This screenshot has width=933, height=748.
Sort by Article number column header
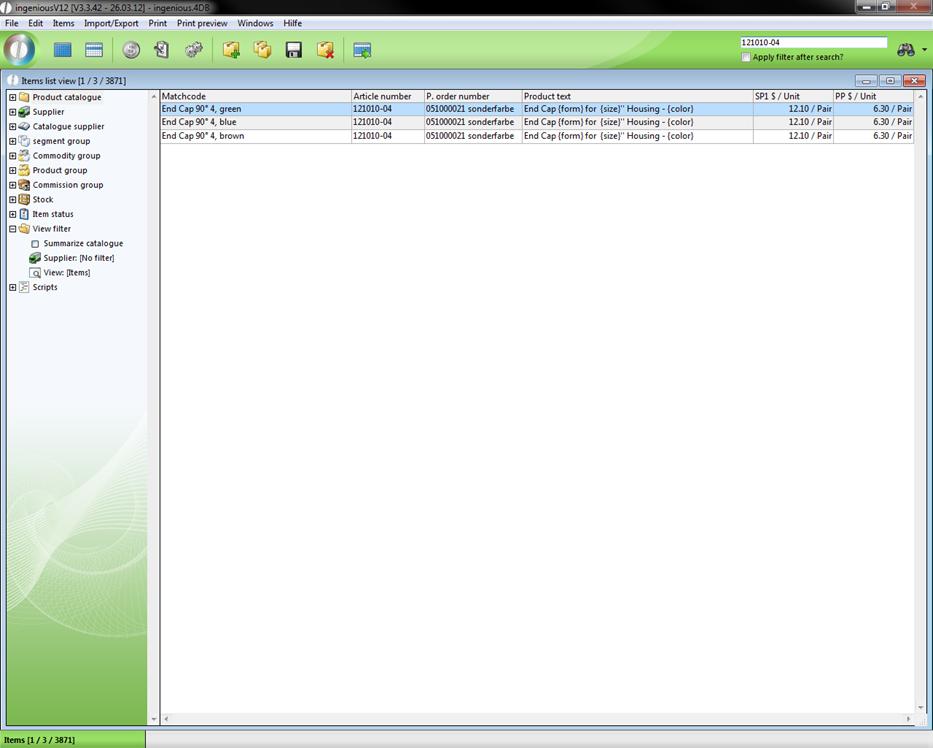386,96
